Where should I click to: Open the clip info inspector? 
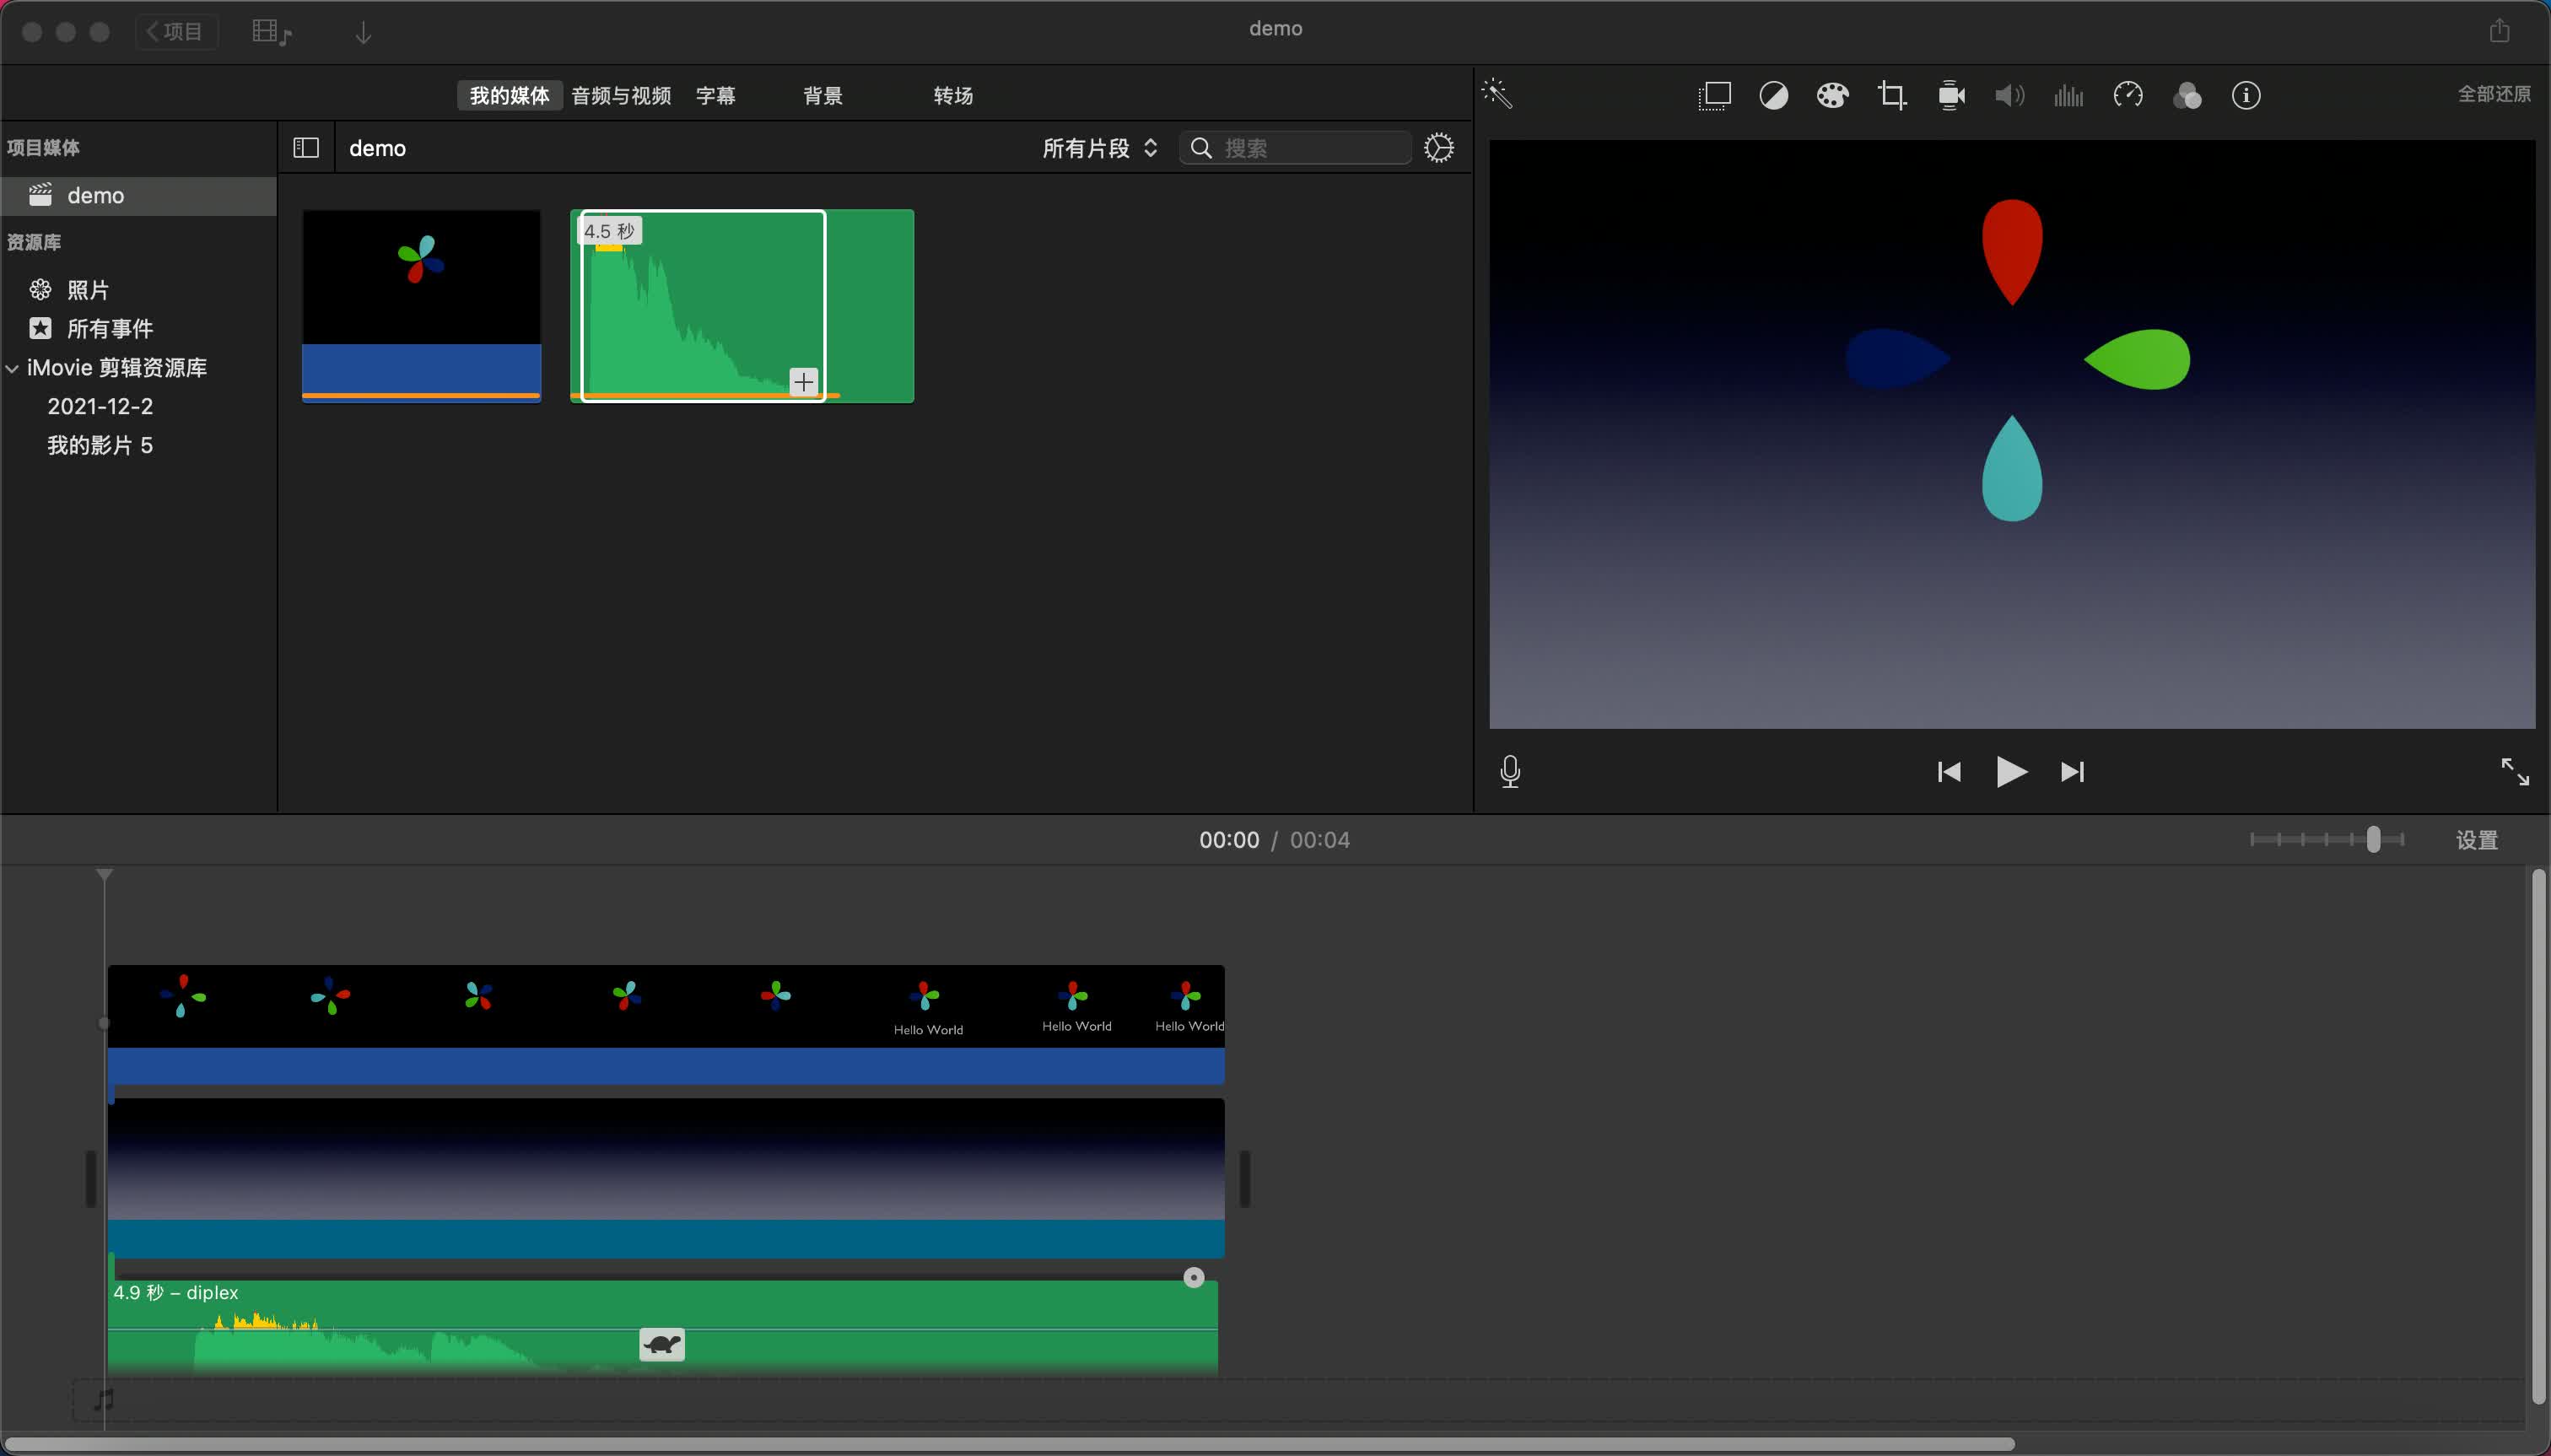click(2246, 96)
